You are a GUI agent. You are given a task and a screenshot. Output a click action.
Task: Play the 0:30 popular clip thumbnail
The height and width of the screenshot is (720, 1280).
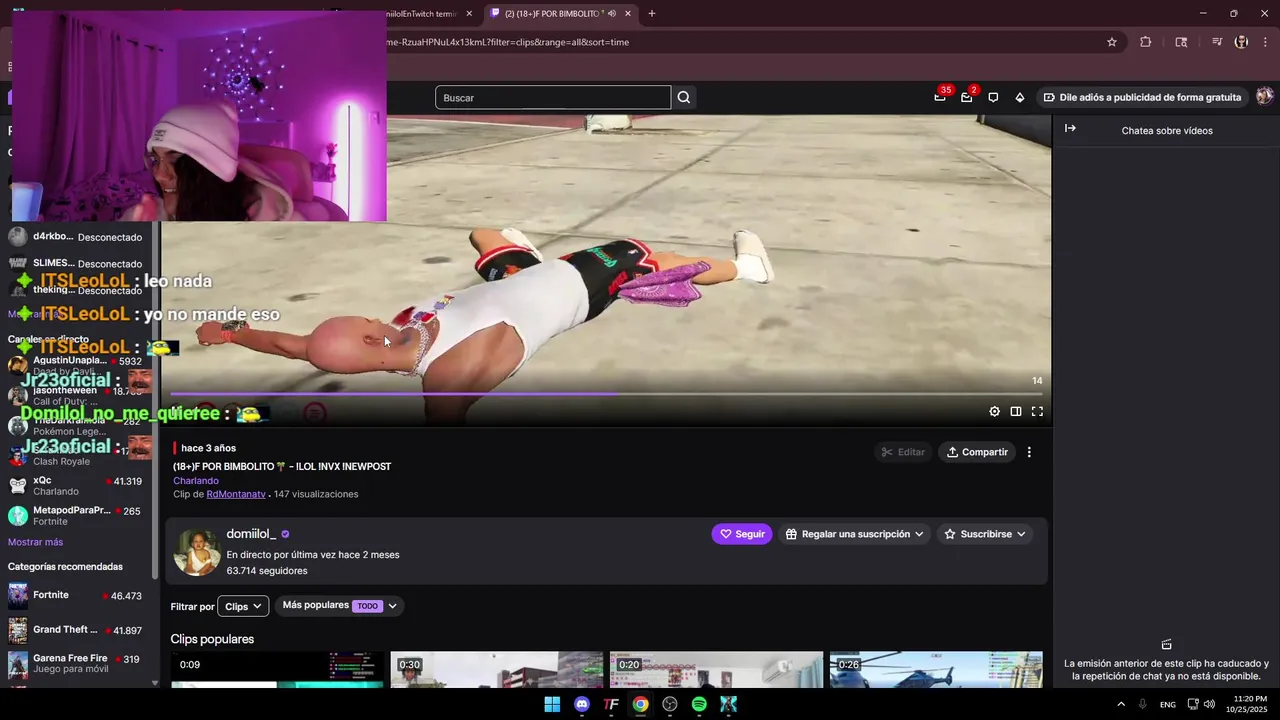497,670
